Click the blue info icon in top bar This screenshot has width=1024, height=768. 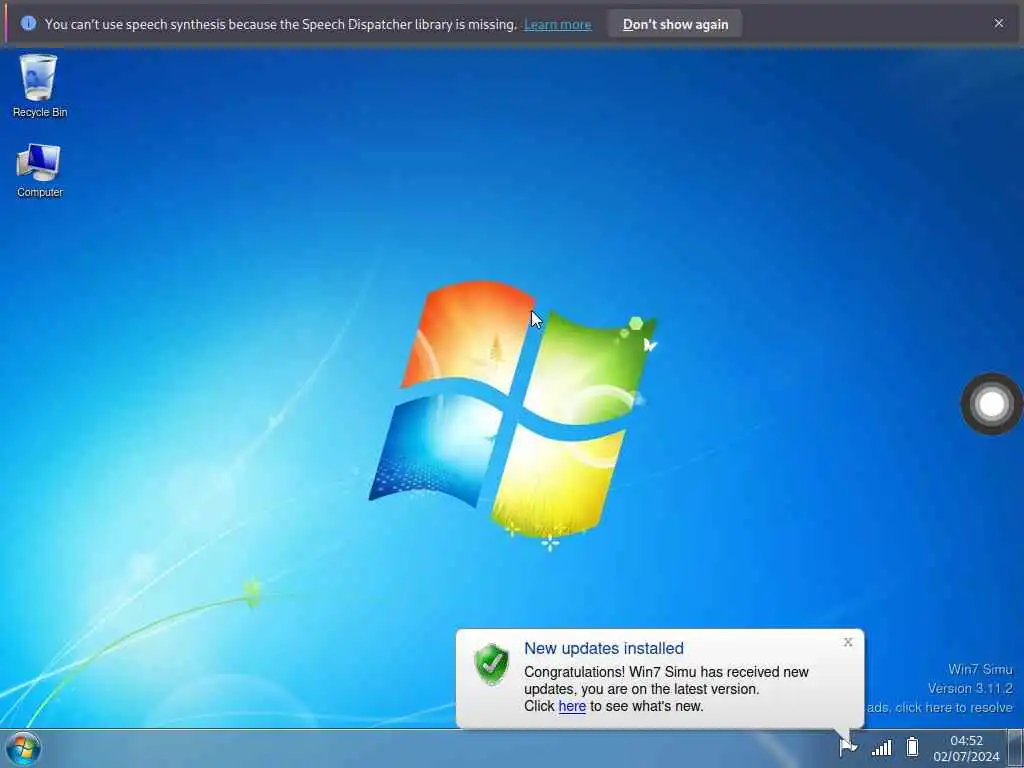tap(28, 24)
